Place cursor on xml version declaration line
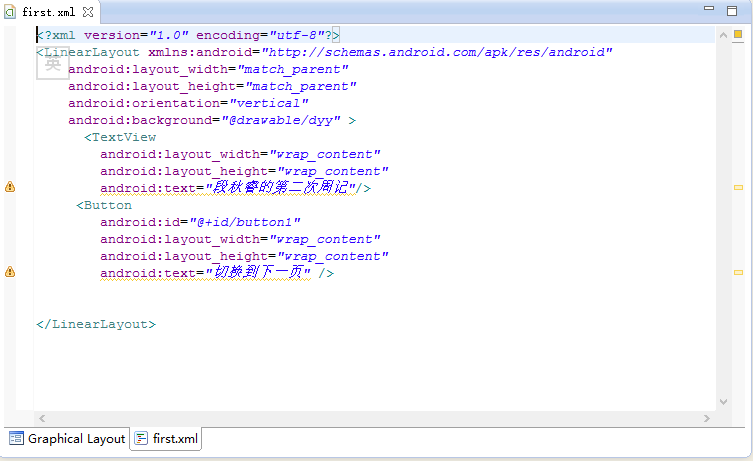This screenshot has width=753, height=461. pos(188,35)
